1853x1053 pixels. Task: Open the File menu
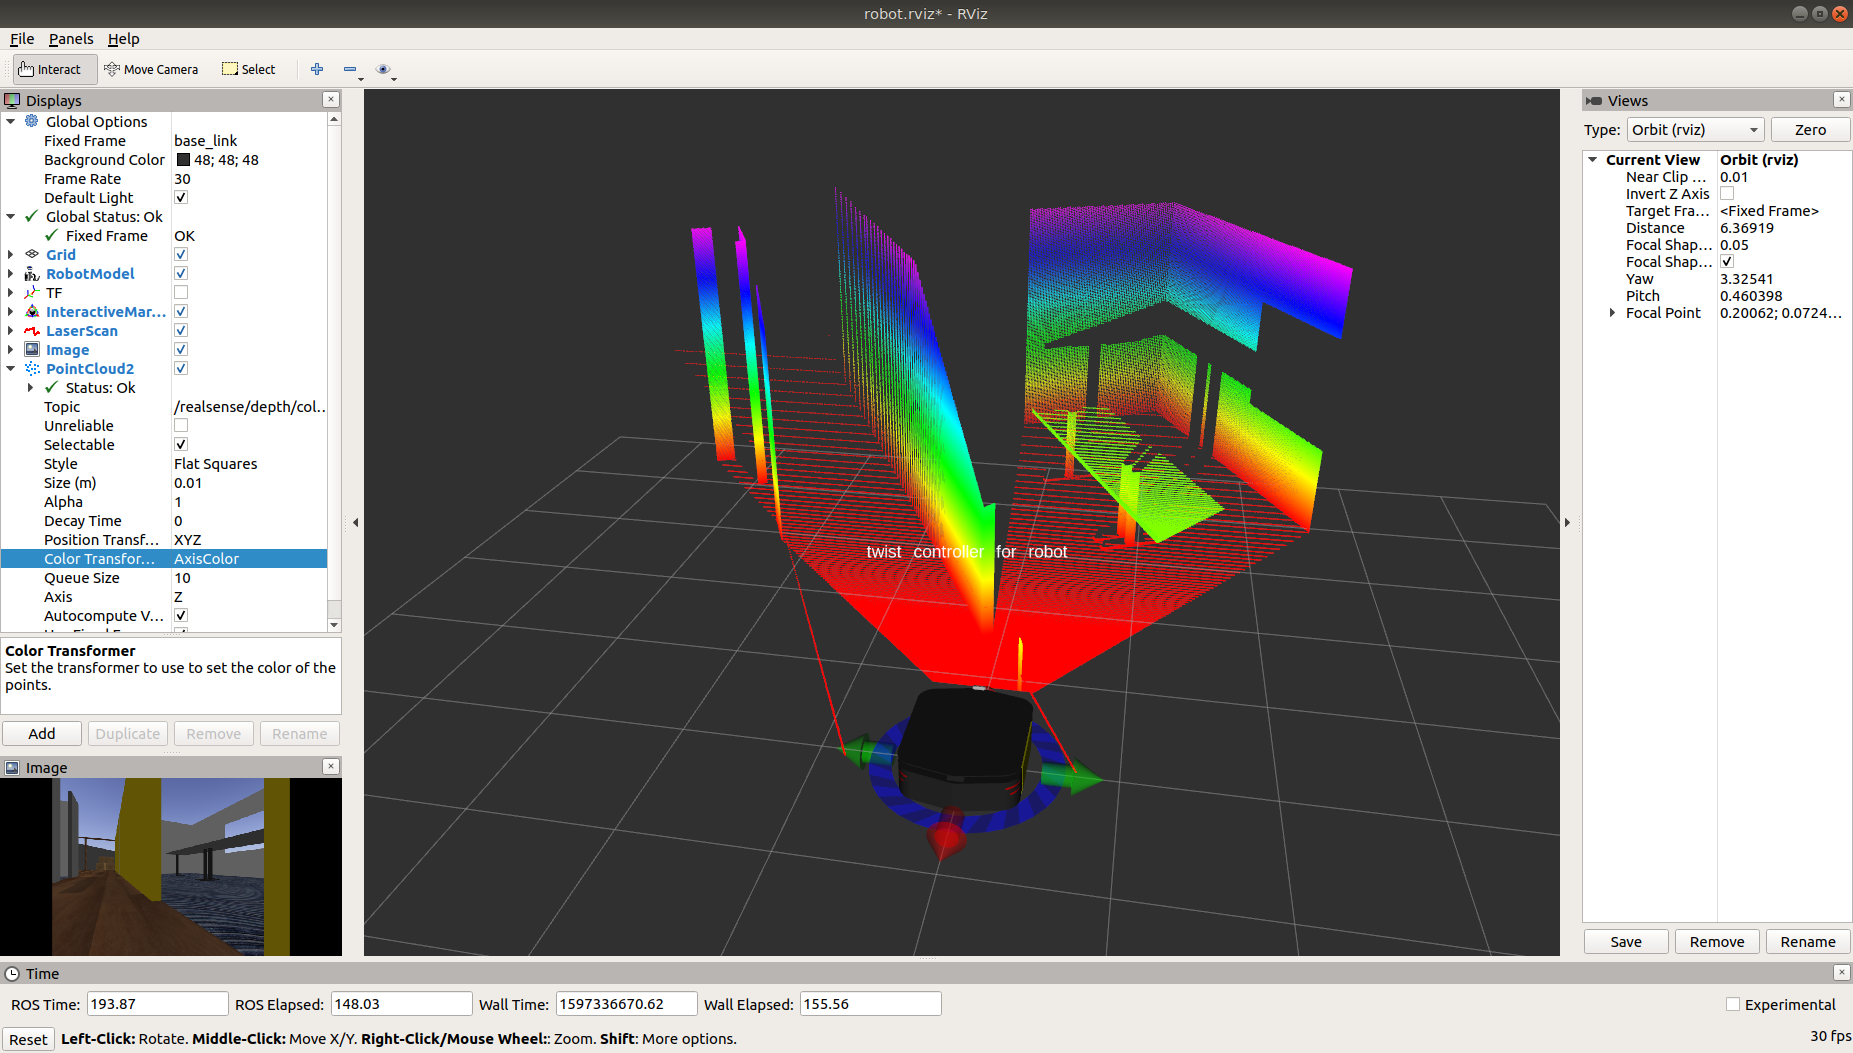tap(22, 39)
